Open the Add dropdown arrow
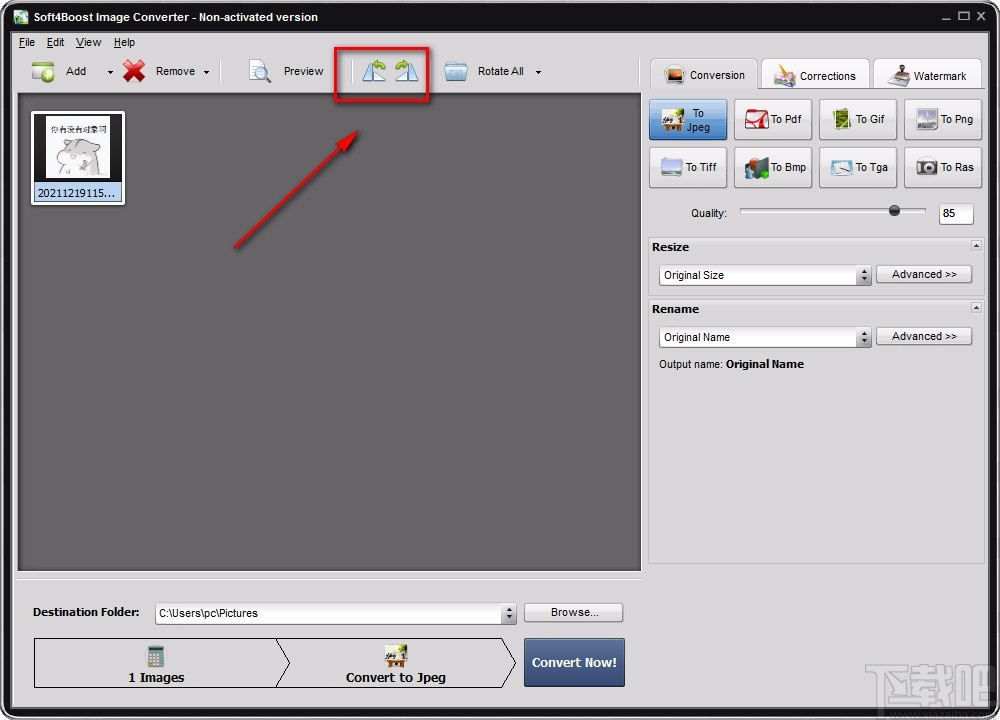This screenshot has height=720, width=1000. 110,72
